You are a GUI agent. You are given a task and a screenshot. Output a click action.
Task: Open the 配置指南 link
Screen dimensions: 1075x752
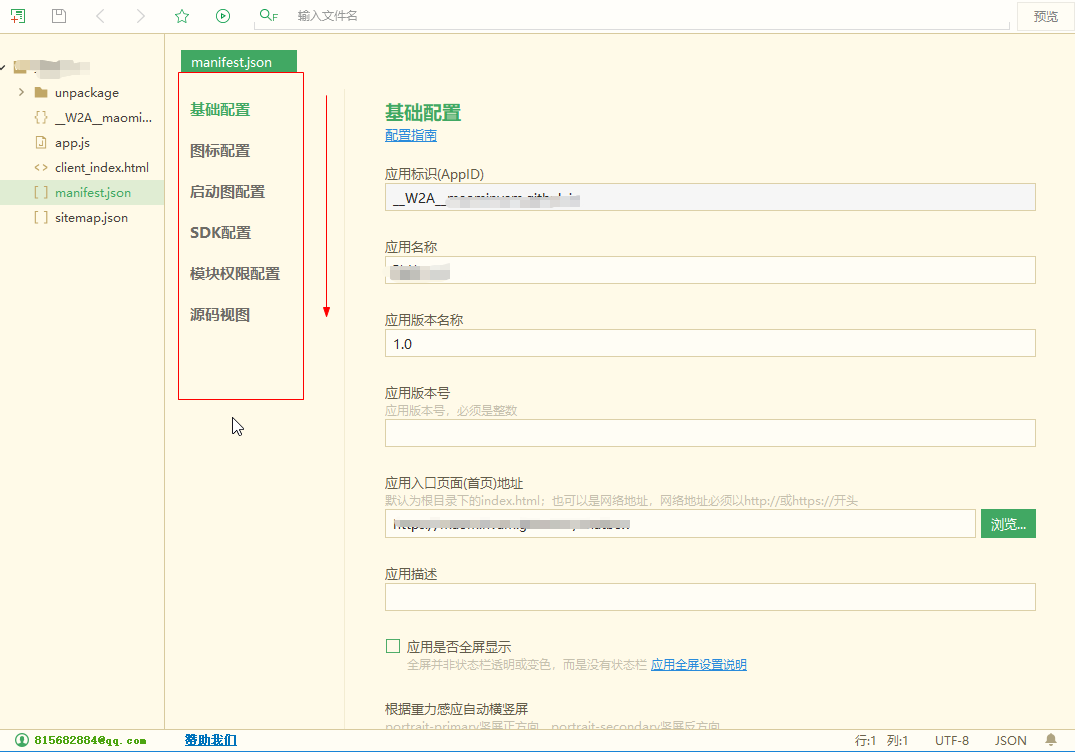(x=411, y=135)
